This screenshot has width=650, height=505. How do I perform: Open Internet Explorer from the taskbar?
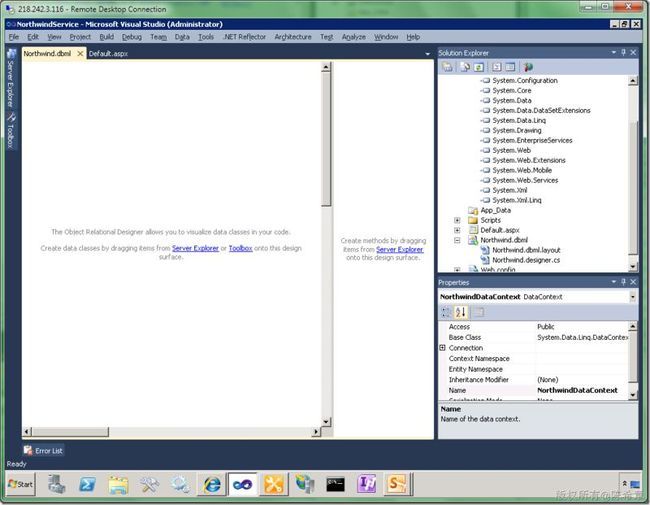(x=212, y=484)
